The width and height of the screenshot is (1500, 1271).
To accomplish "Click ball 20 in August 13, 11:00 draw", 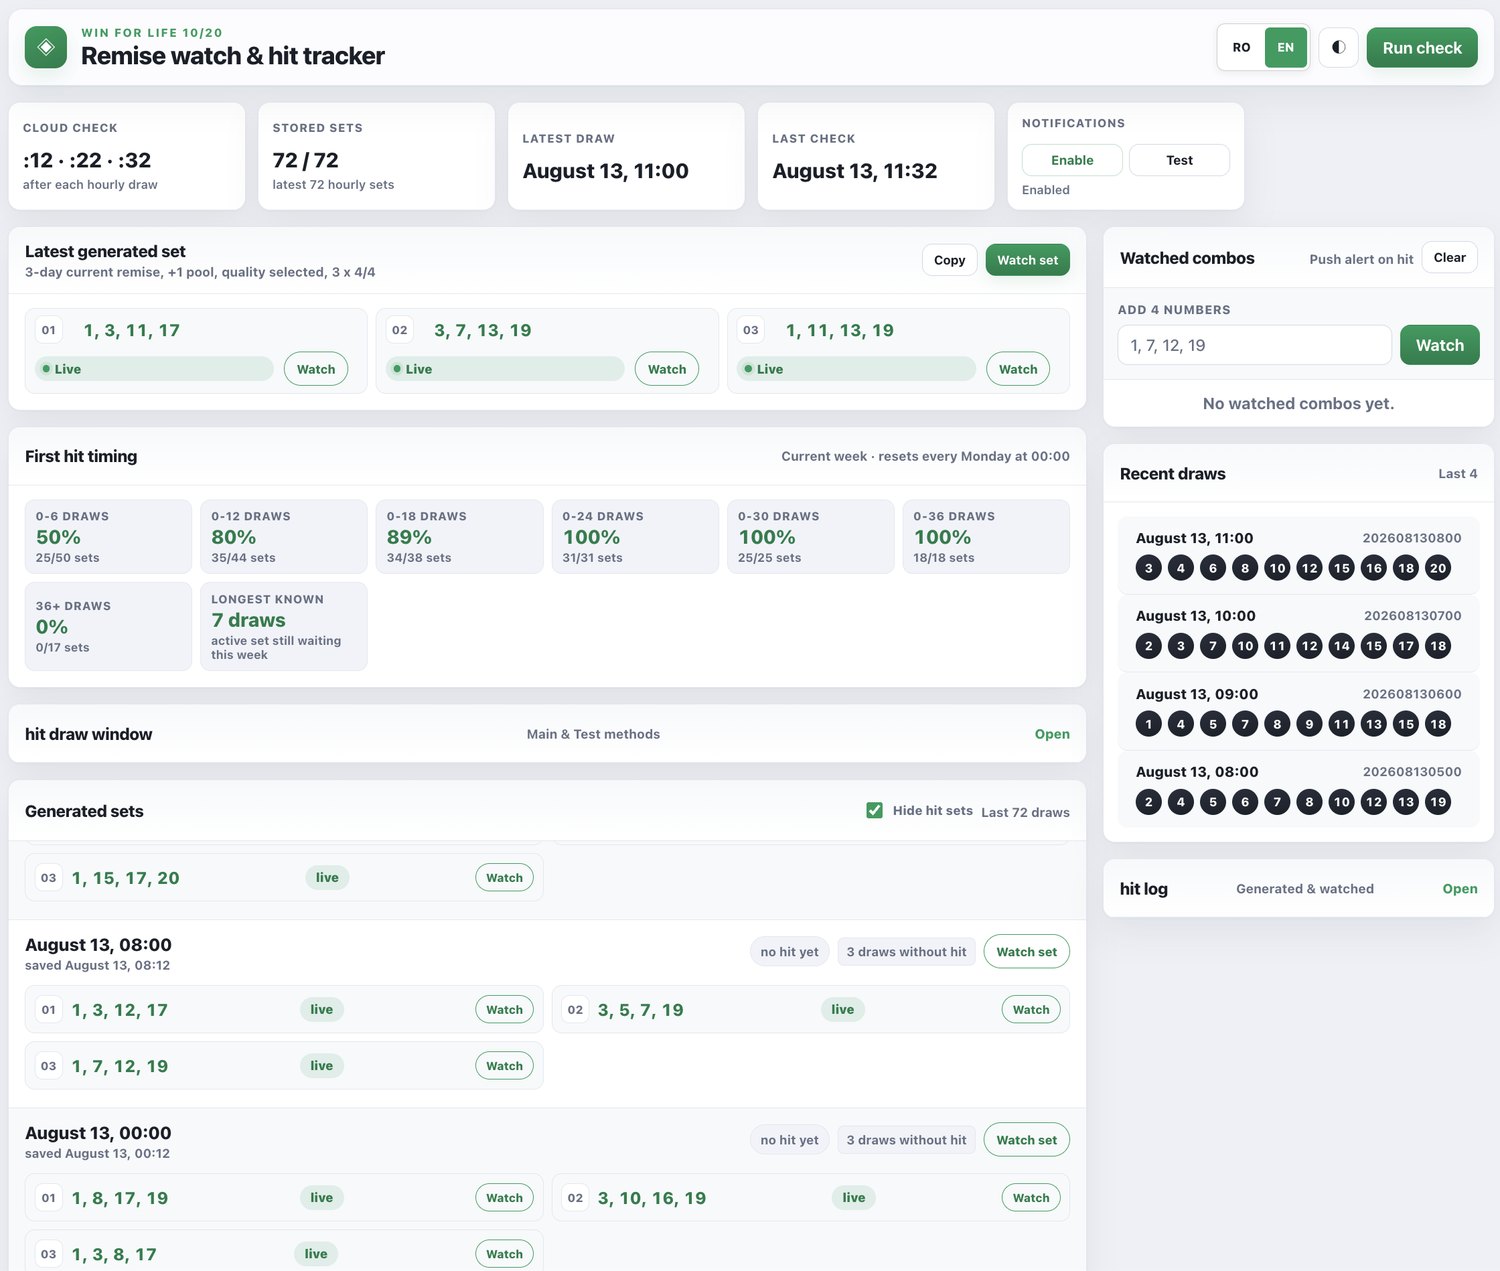I will [x=1438, y=568].
